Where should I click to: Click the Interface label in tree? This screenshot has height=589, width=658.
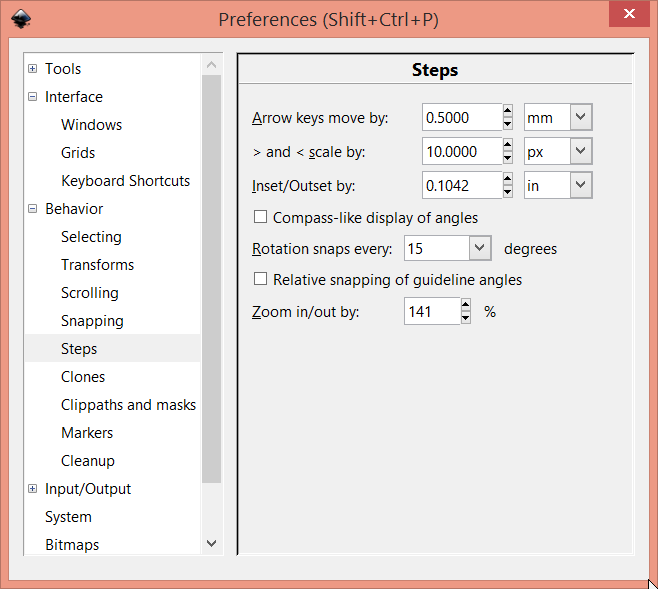point(74,97)
